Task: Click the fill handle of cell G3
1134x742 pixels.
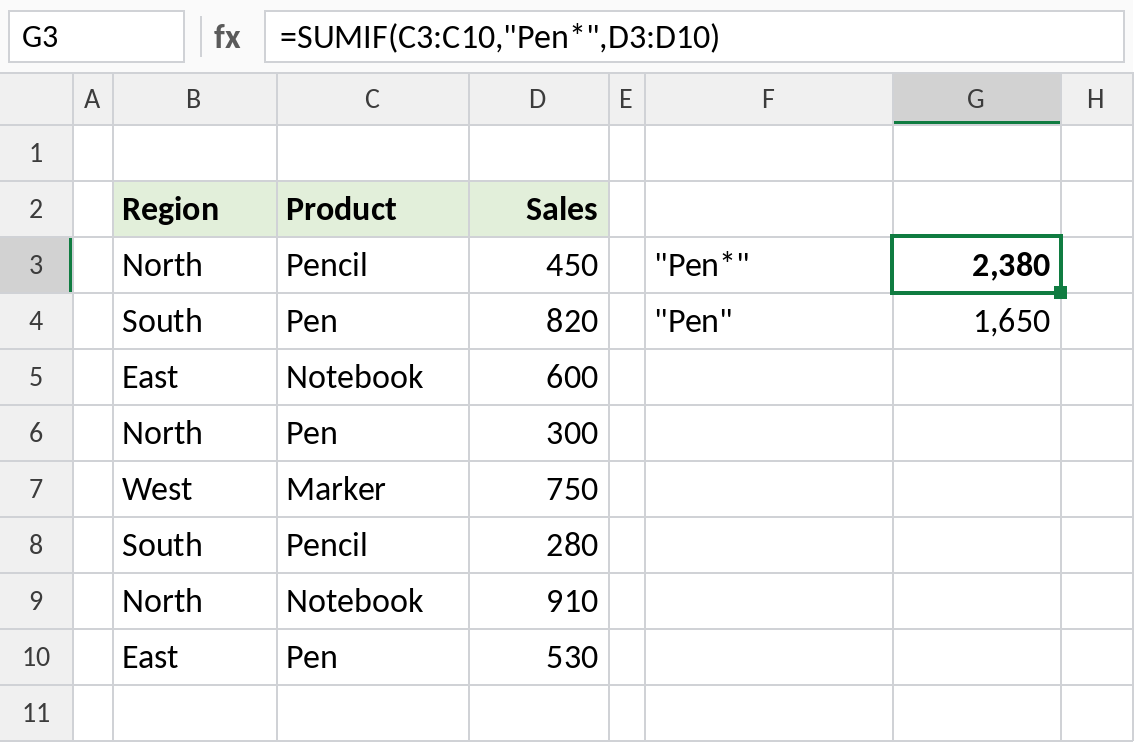Action: [1061, 292]
